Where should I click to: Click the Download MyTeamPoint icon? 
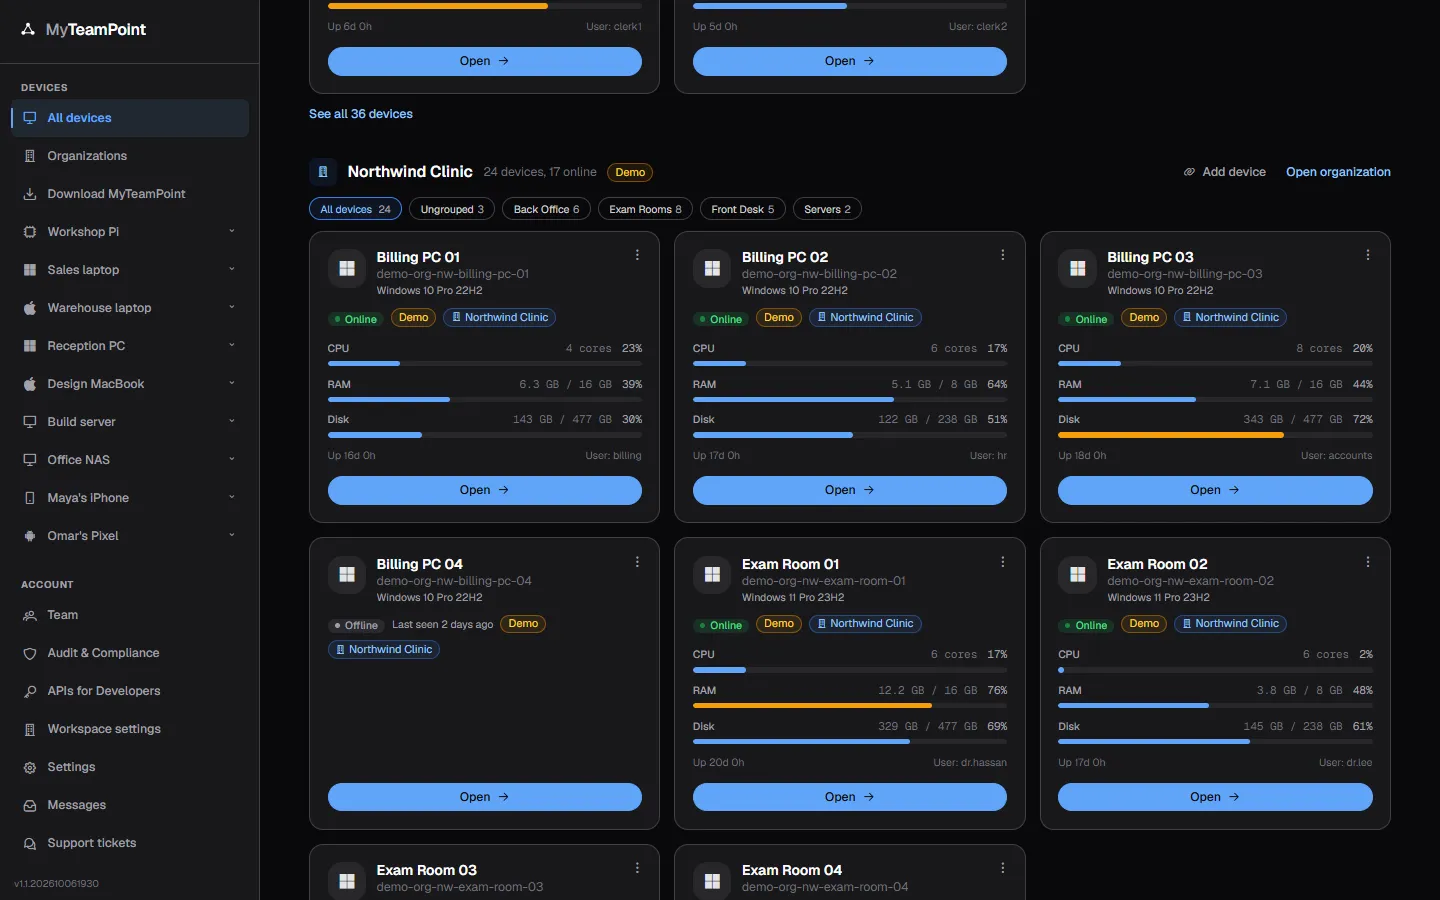point(30,194)
